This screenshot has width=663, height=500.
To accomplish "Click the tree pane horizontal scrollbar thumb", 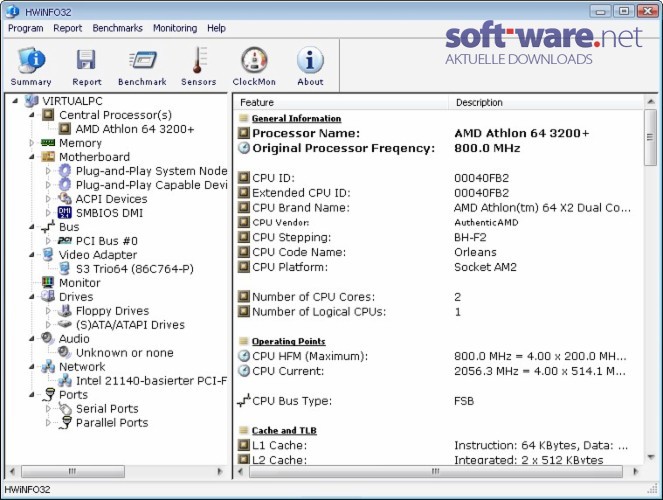I will tap(73, 471).
